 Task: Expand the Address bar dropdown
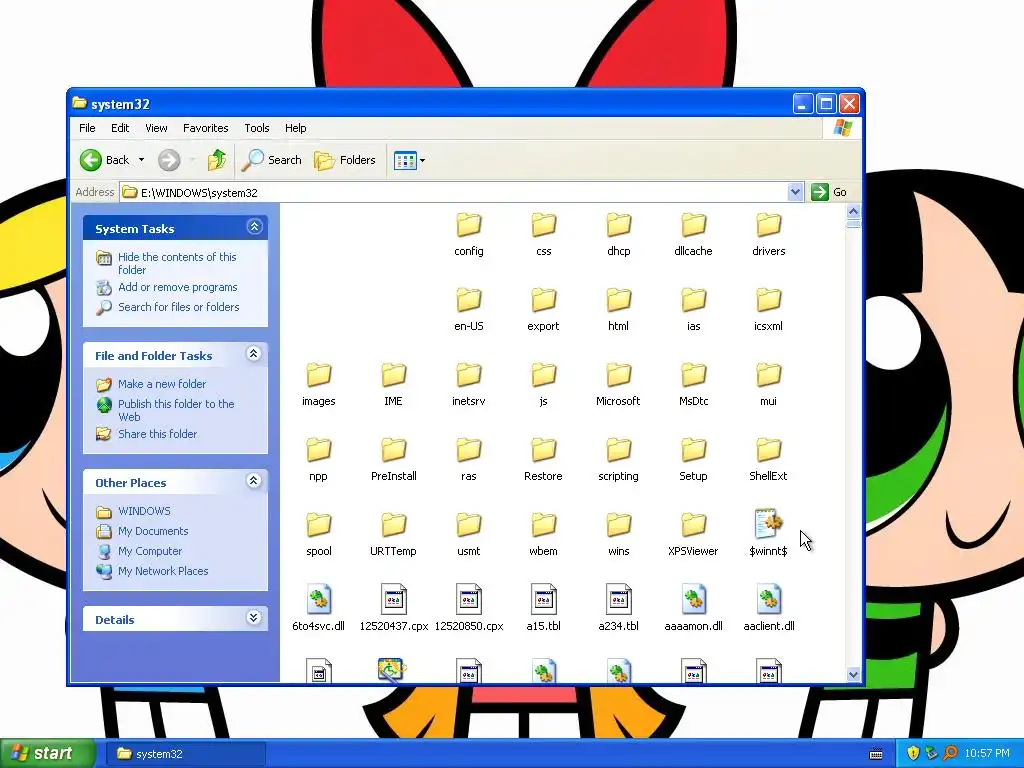coord(795,192)
